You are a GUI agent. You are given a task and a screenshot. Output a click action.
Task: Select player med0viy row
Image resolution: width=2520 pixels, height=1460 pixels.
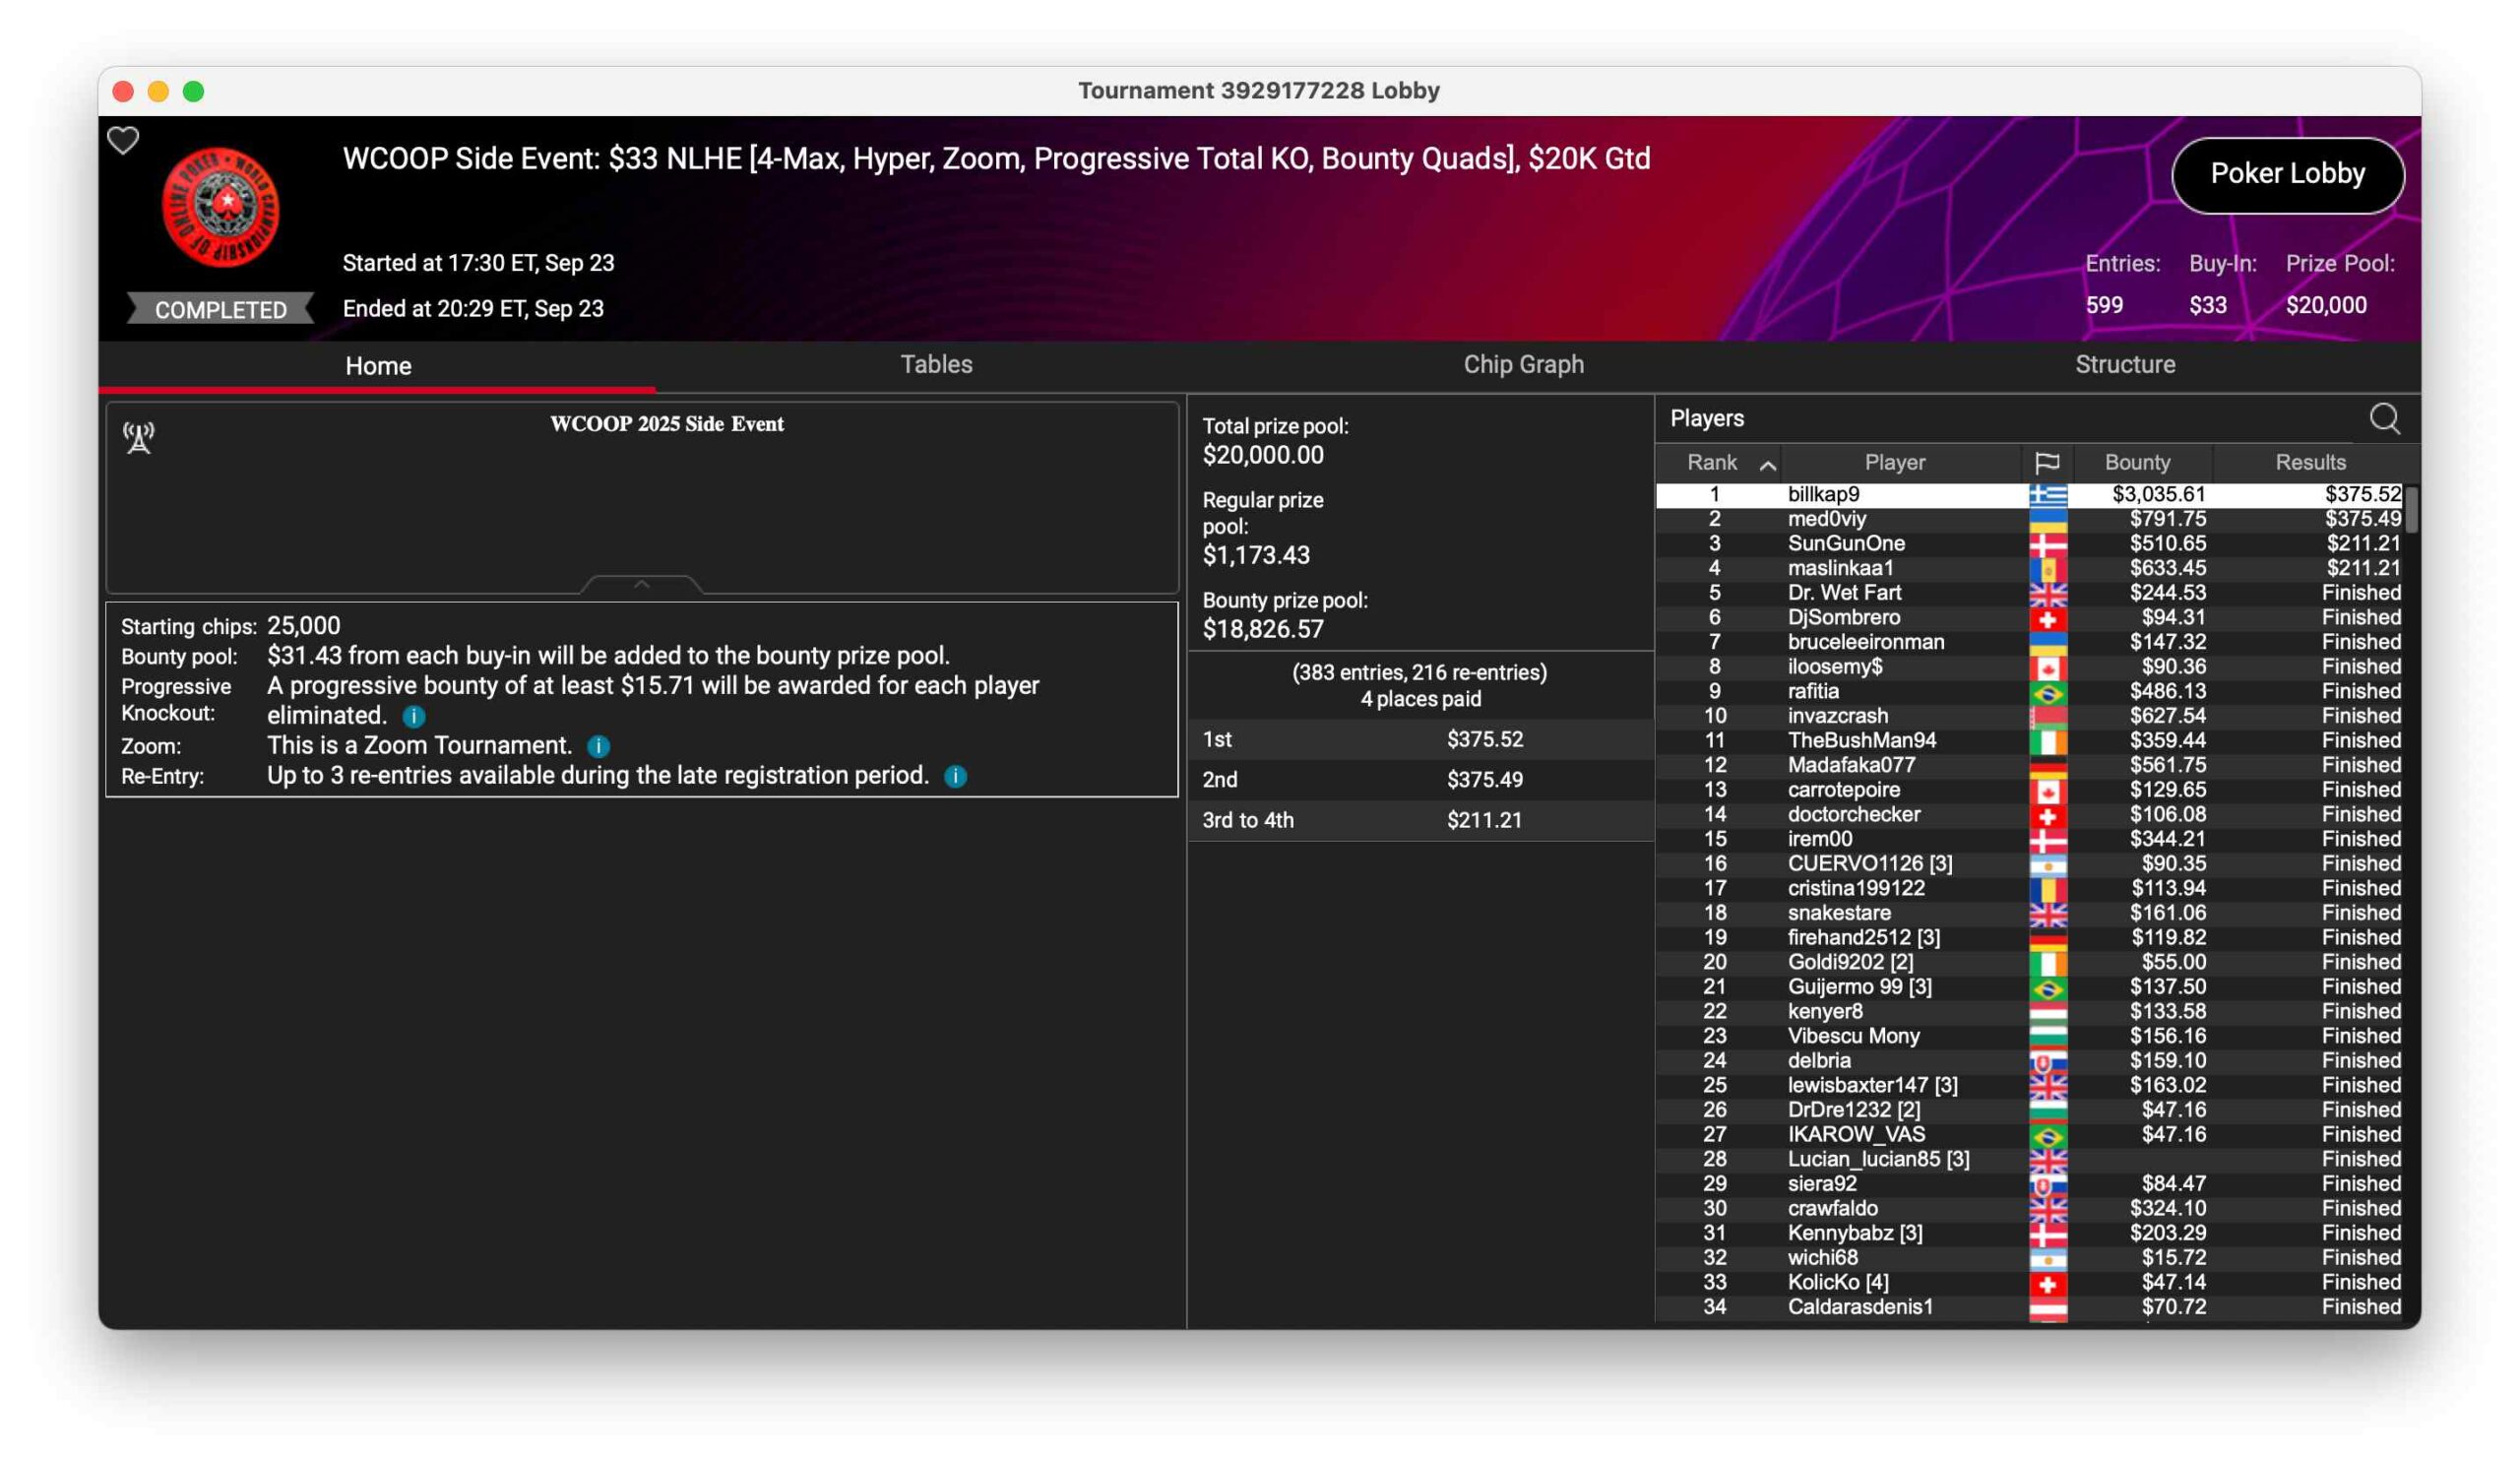[x=1826, y=518]
